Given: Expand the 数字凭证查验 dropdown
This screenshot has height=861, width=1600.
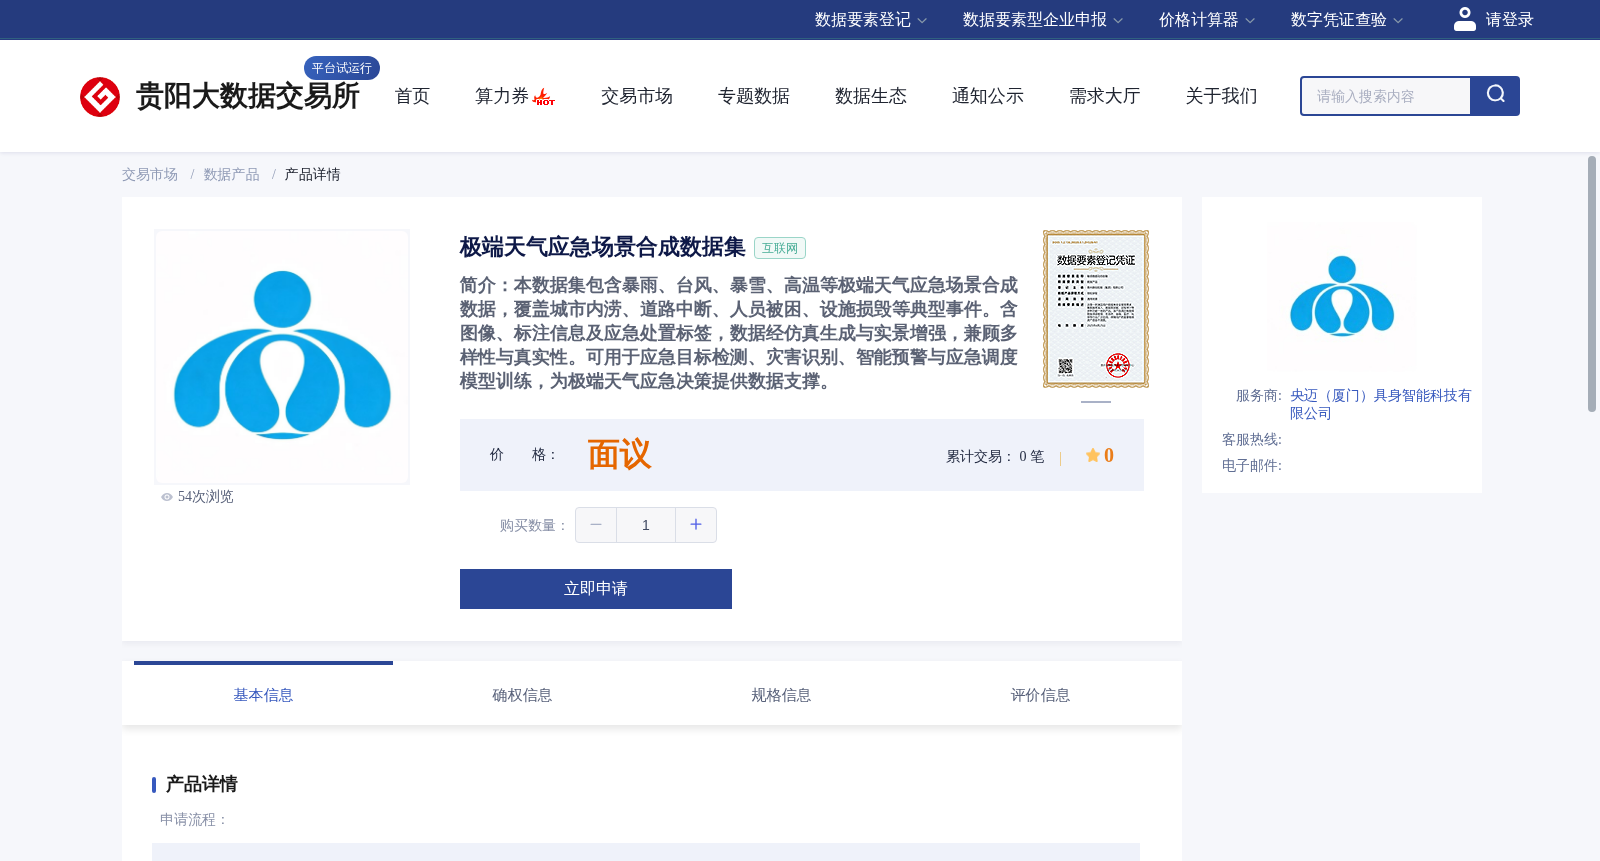Looking at the screenshot, I should coord(1347,20).
